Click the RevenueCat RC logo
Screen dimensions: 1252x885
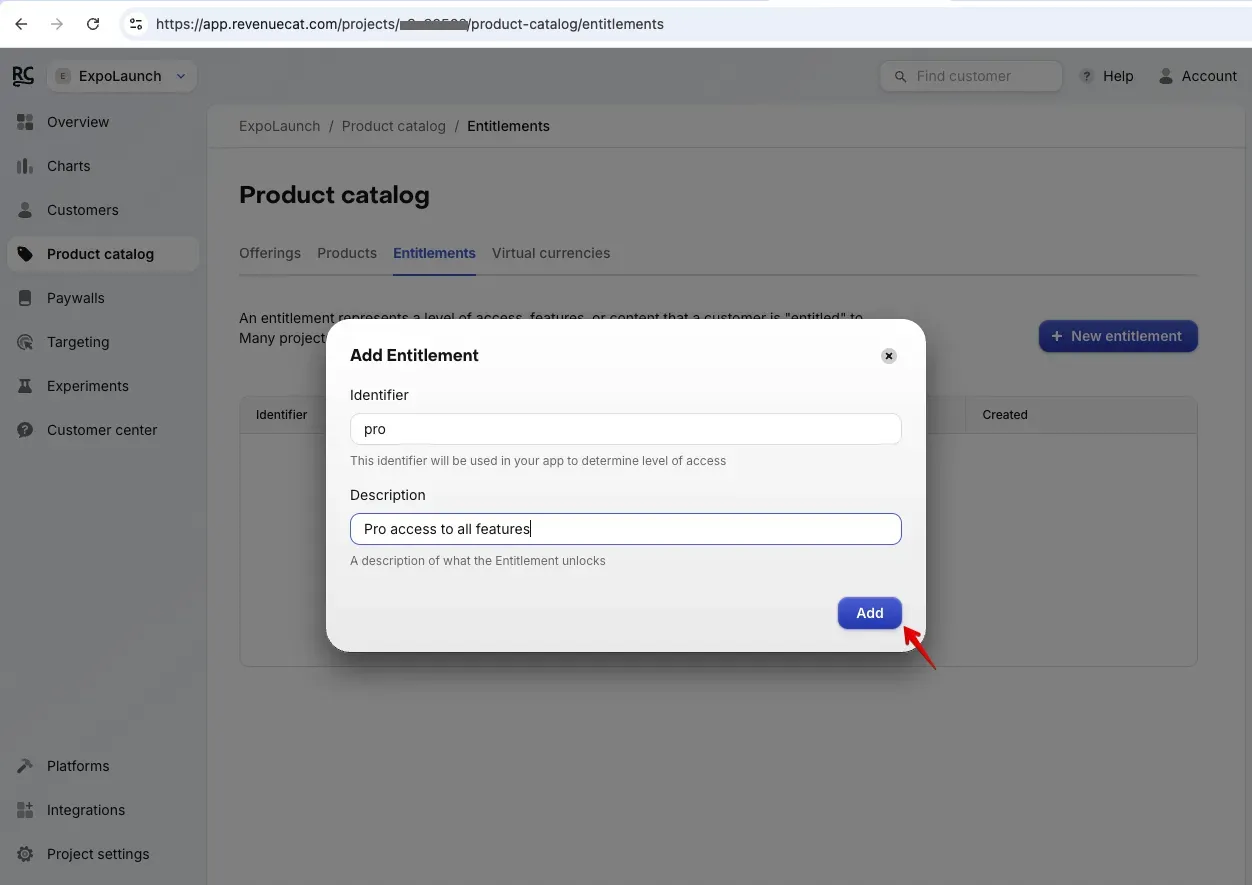[23, 76]
